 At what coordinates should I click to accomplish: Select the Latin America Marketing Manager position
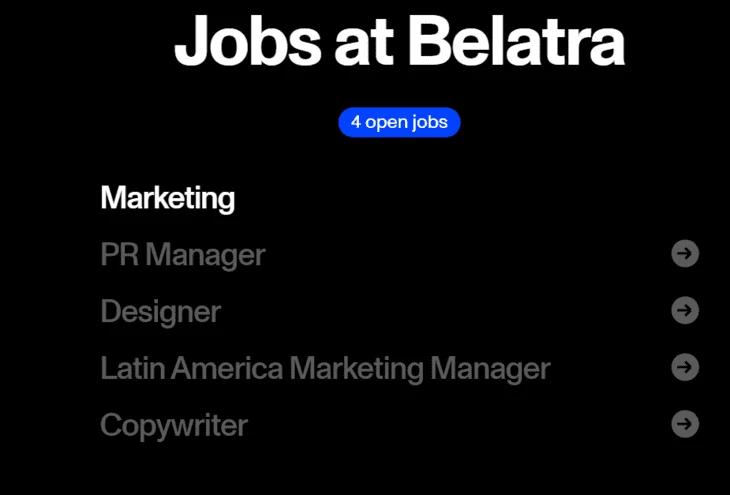click(325, 368)
